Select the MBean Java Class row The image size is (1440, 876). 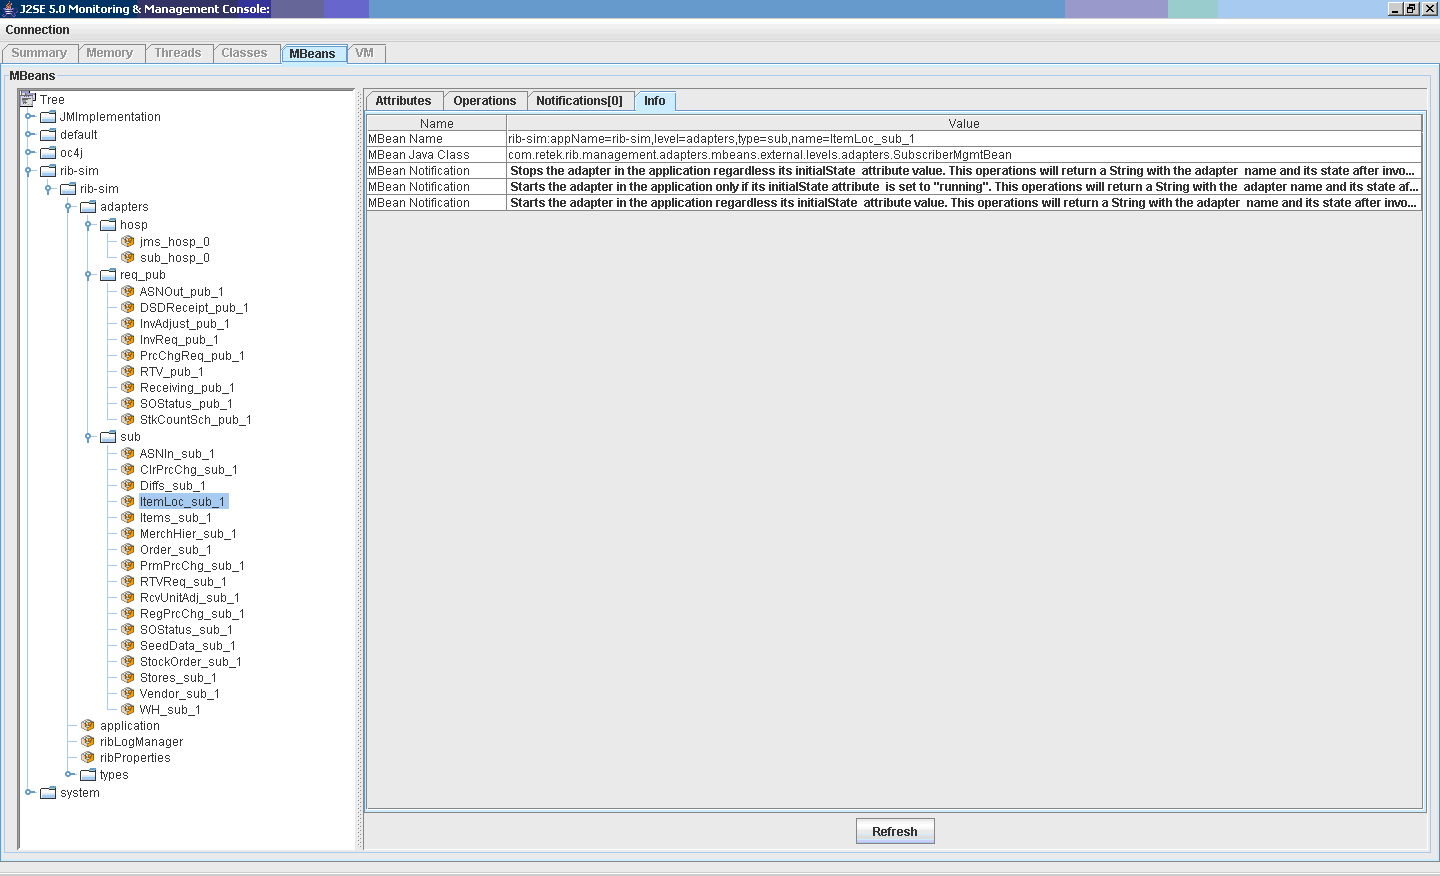coord(894,155)
